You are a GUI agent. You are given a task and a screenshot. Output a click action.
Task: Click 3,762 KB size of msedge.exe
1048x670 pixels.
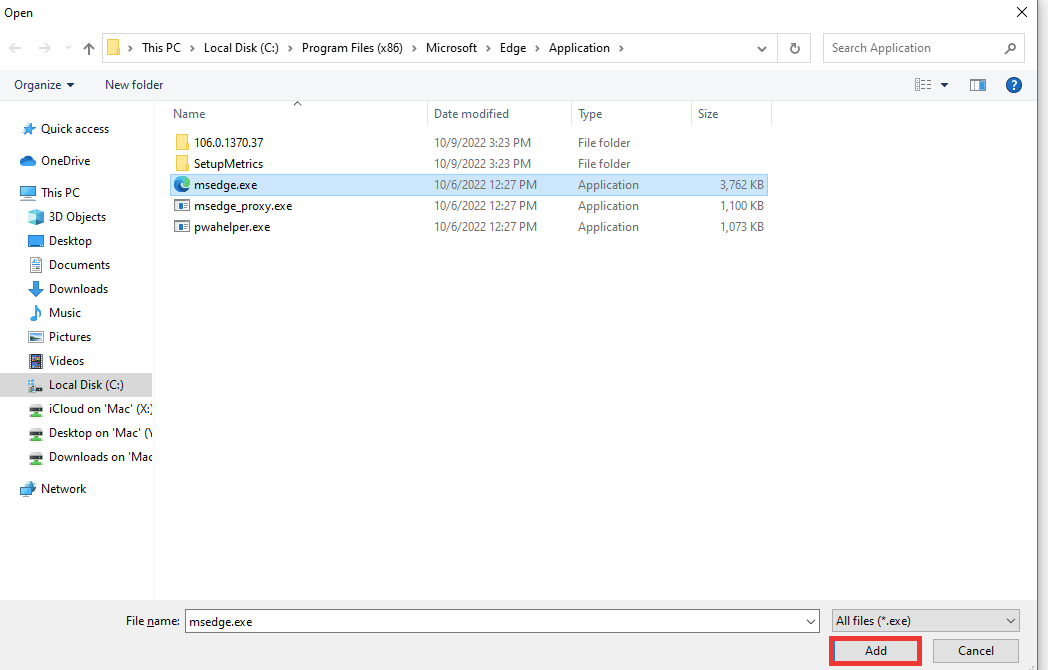point(741,185)
